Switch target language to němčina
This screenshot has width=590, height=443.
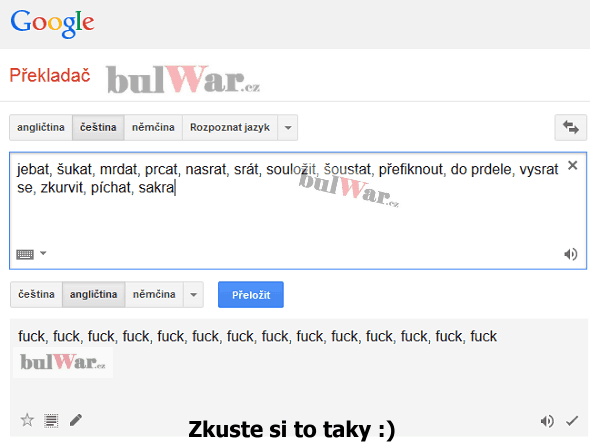(154, 294)
